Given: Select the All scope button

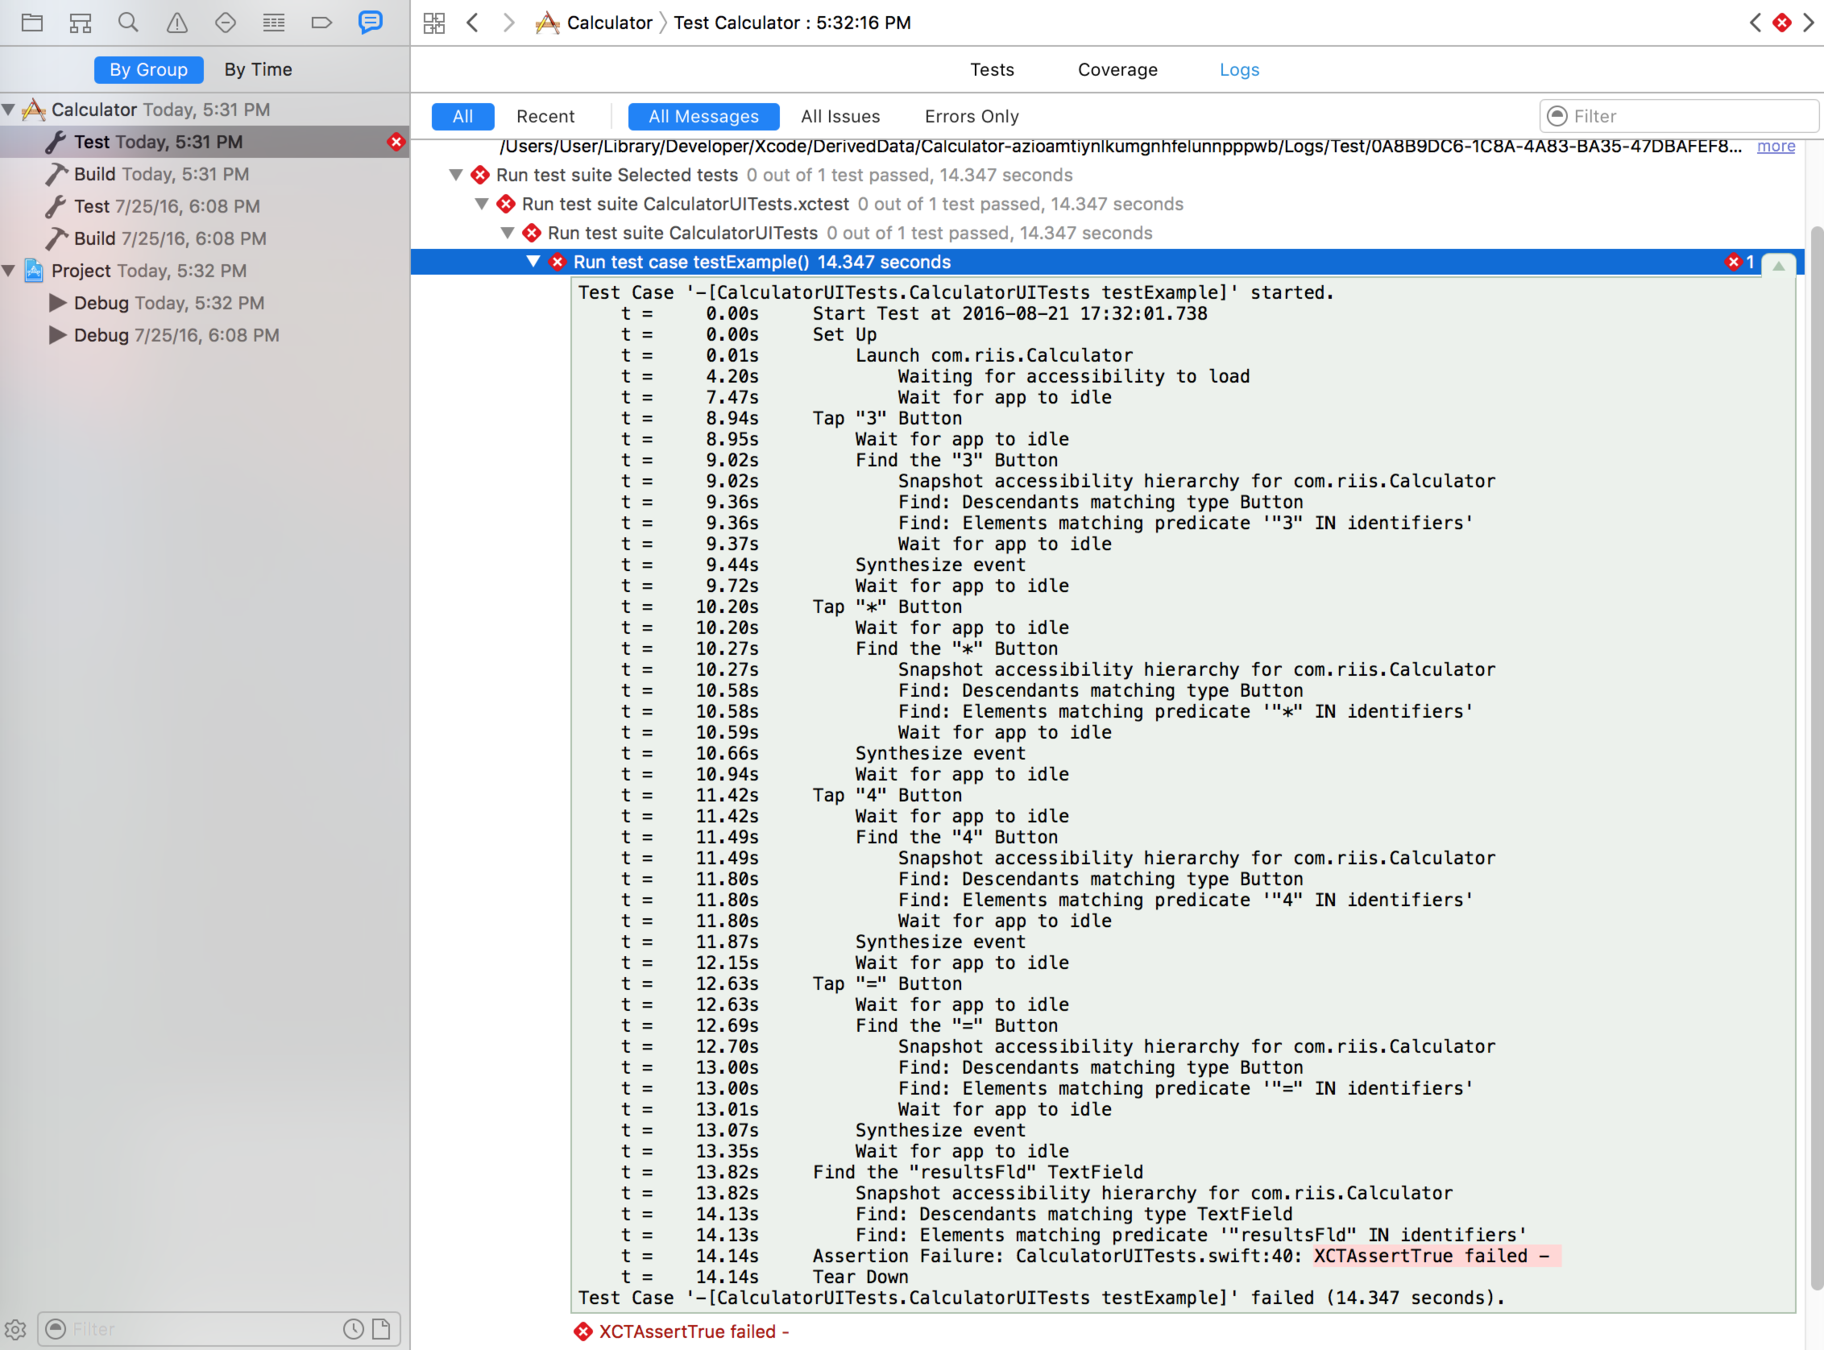Looking at the screenshot, I should (463, 117).
